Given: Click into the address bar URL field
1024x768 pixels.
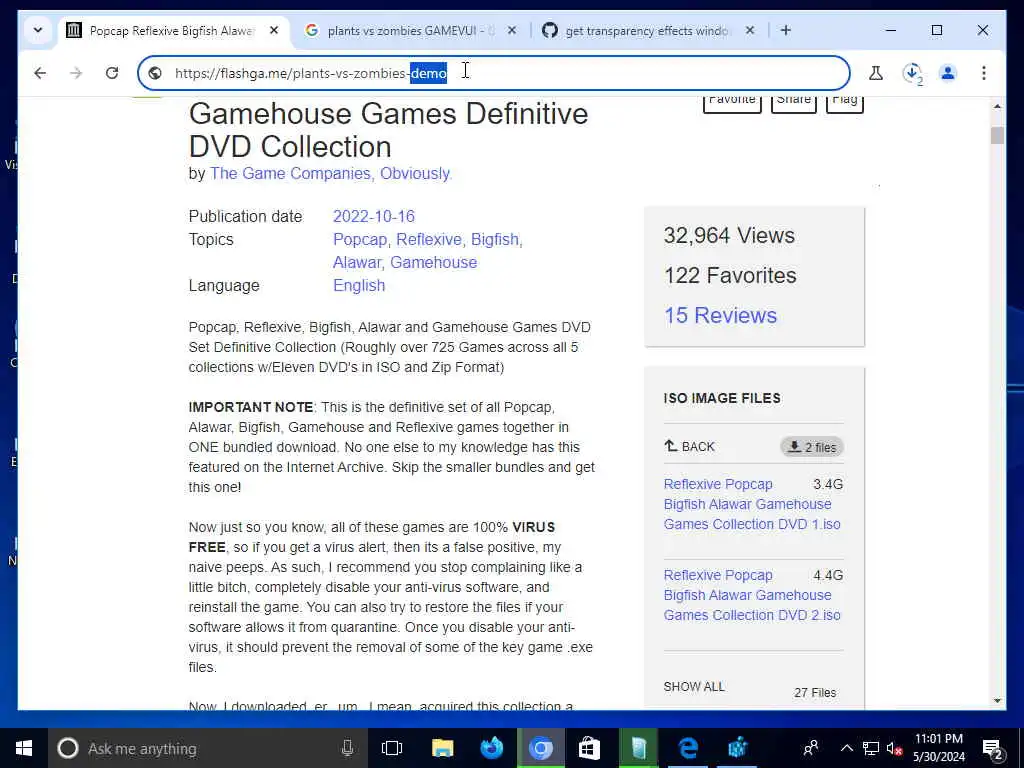Looking at the screenshot, I should pyautogui.click(x=493, y=73).
